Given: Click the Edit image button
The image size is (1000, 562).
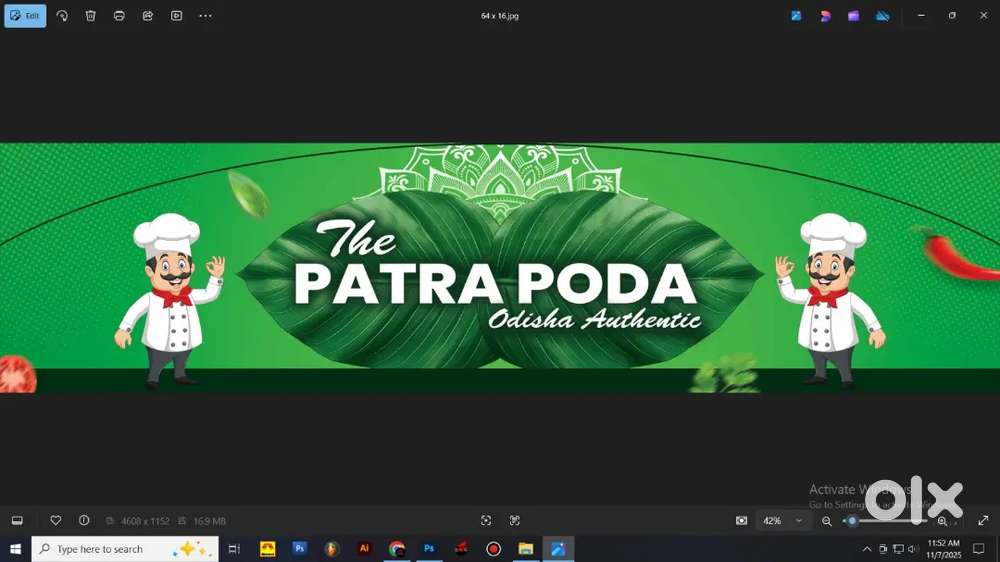Looking at the screenshot, I should (x=25, y=16).
